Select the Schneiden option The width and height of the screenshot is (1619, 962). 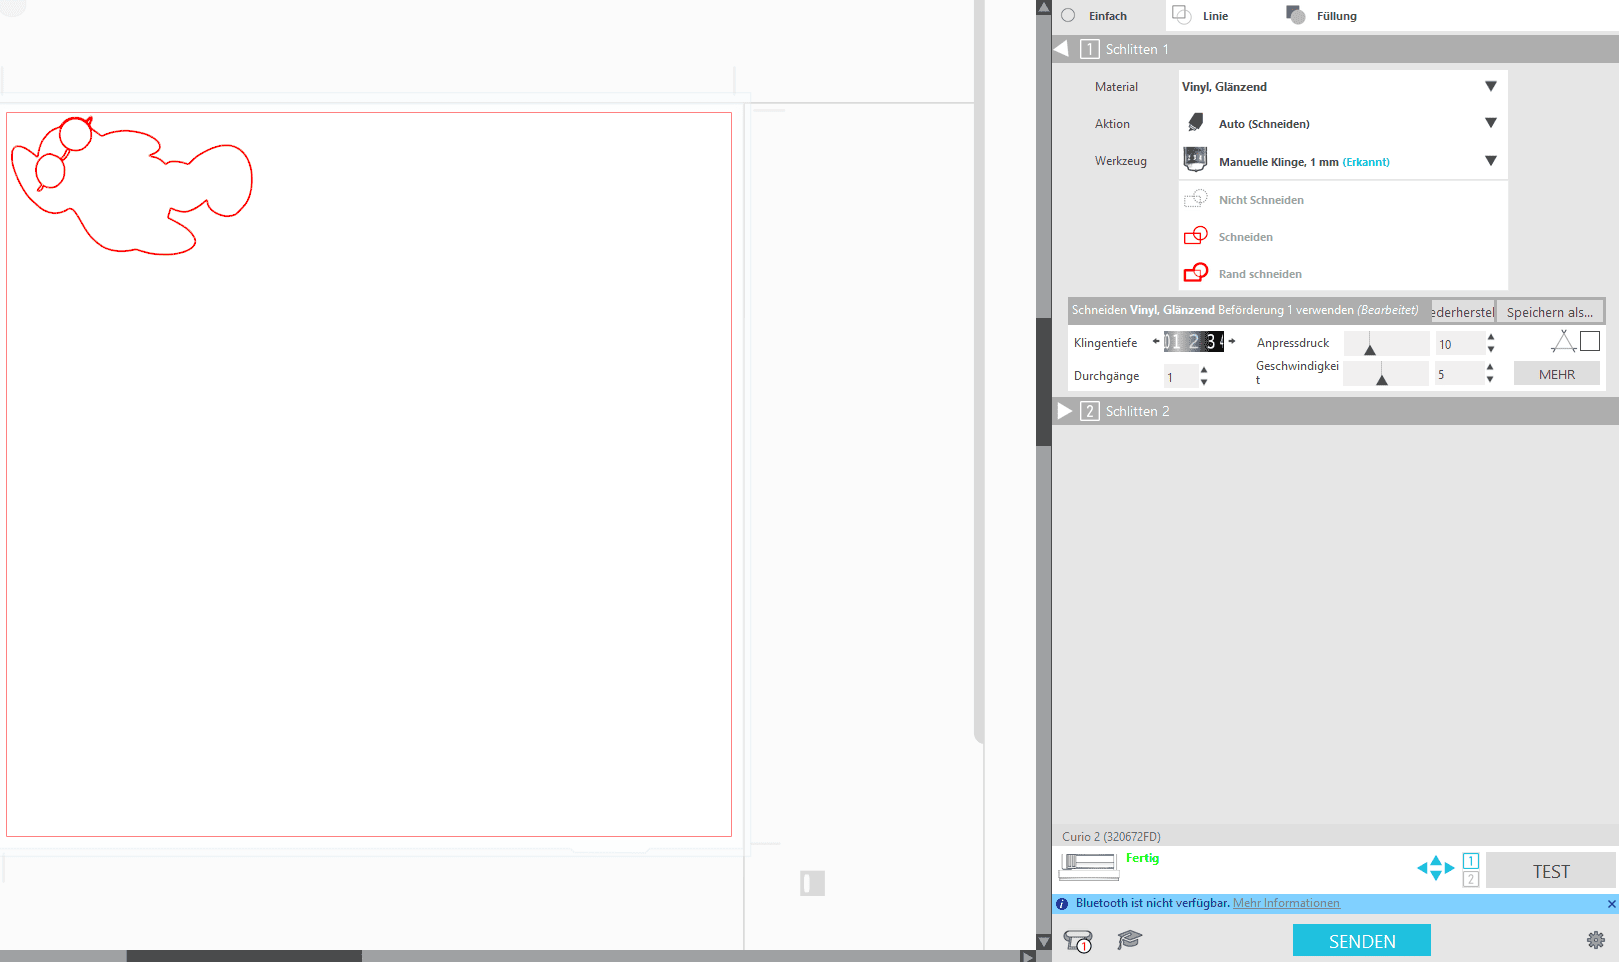click(x=1343, y=237)
